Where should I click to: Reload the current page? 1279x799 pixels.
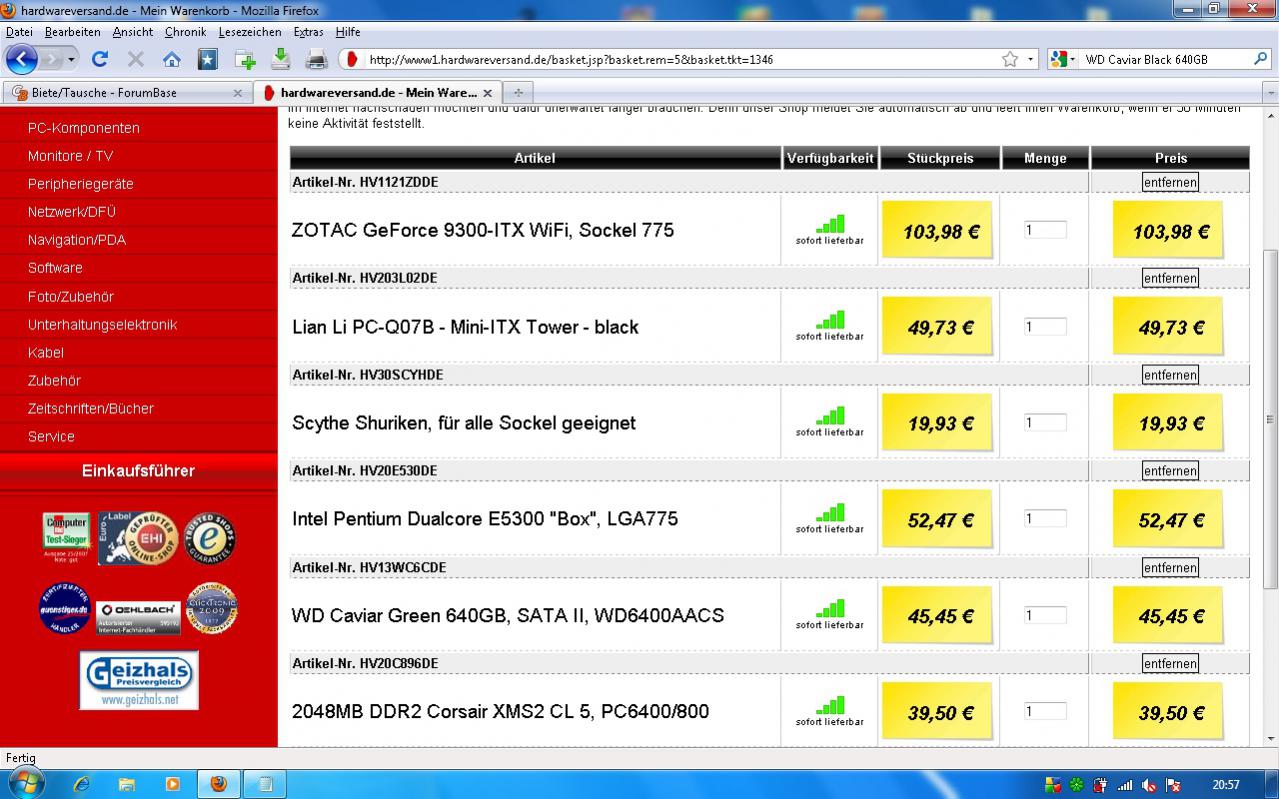(100, 59)
